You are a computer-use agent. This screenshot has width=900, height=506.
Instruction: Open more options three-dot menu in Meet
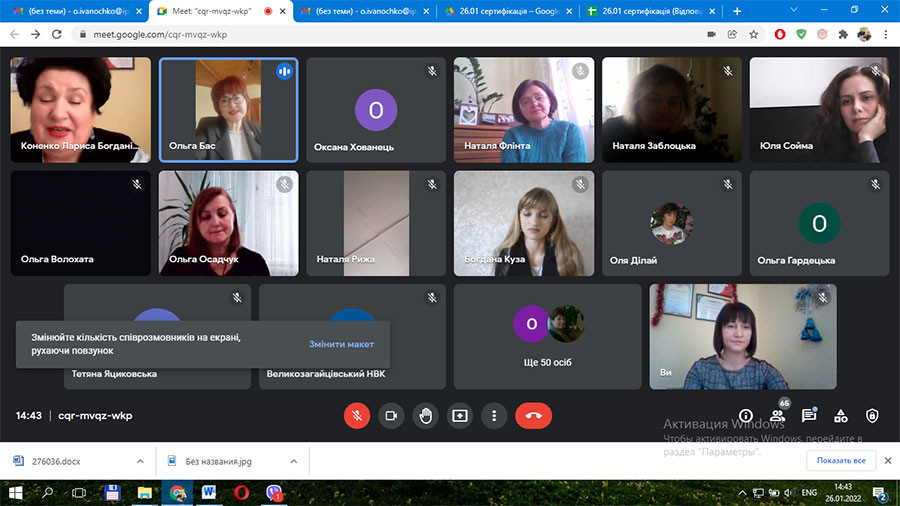tap(494, 415)
